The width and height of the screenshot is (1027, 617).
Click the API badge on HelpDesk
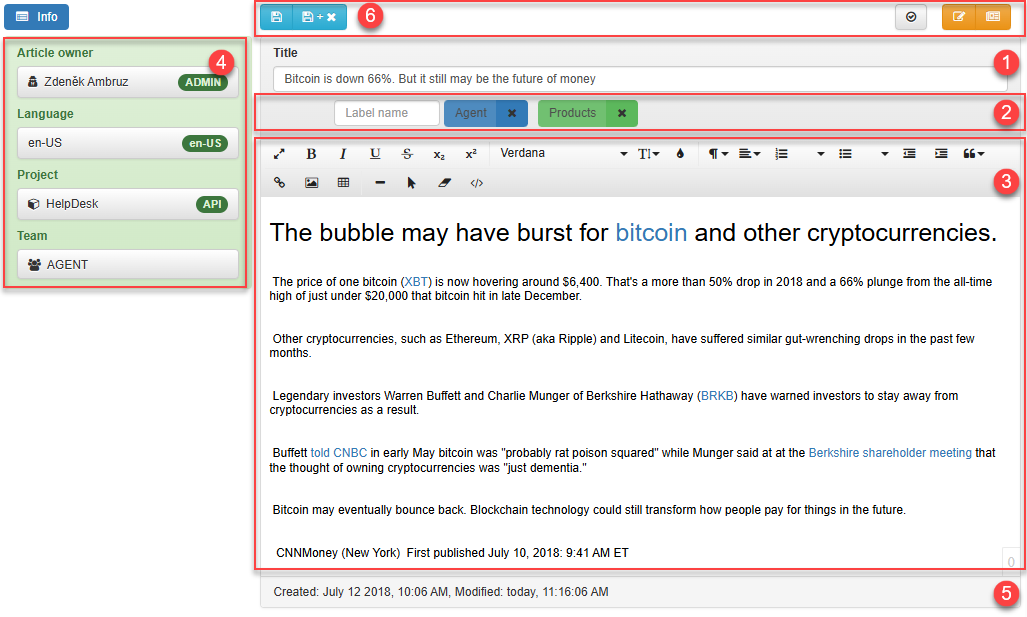212,204
